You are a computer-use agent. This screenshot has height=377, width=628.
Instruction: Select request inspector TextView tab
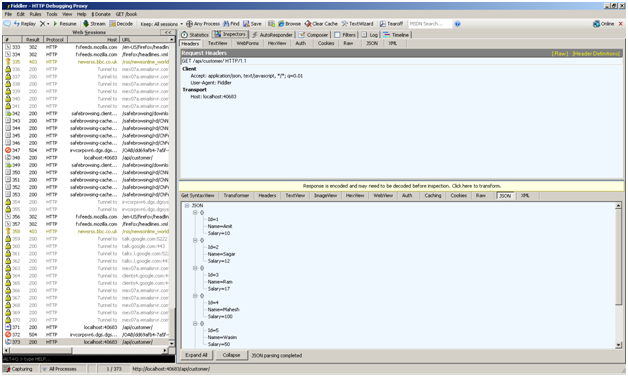(x=217, y=43)
